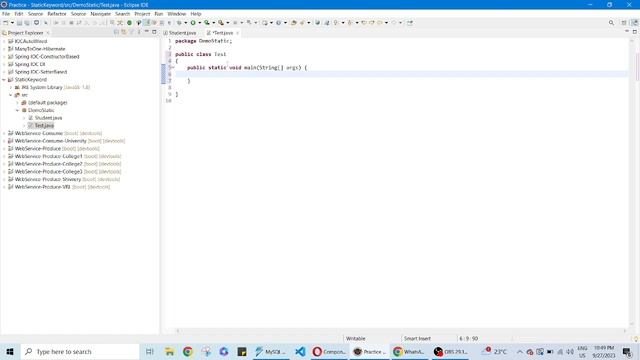The width and height of the screenshot is (640, 360).
Task: Click the empty line 6 in code editor
Action: (402, 74)
